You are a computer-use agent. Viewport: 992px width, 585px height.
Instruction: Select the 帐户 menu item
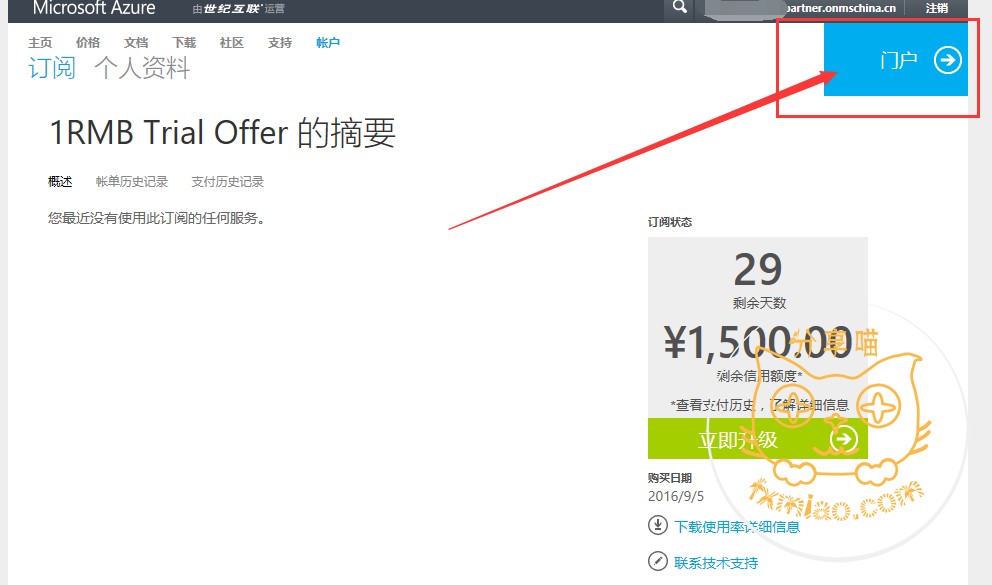tap(328, 42)
